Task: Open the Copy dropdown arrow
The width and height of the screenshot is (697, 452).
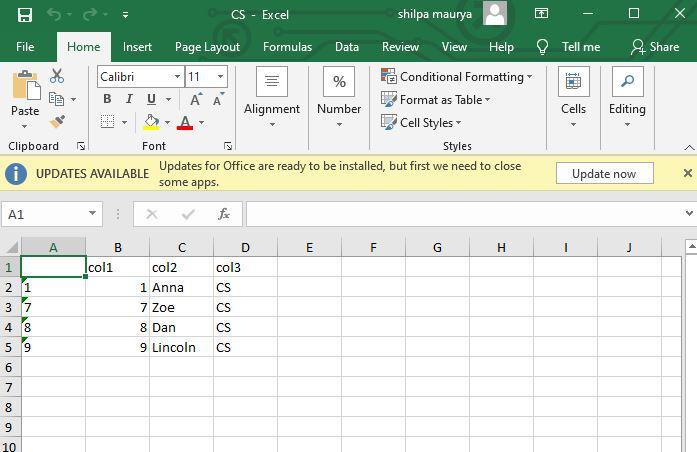Action: click(73, 100)
